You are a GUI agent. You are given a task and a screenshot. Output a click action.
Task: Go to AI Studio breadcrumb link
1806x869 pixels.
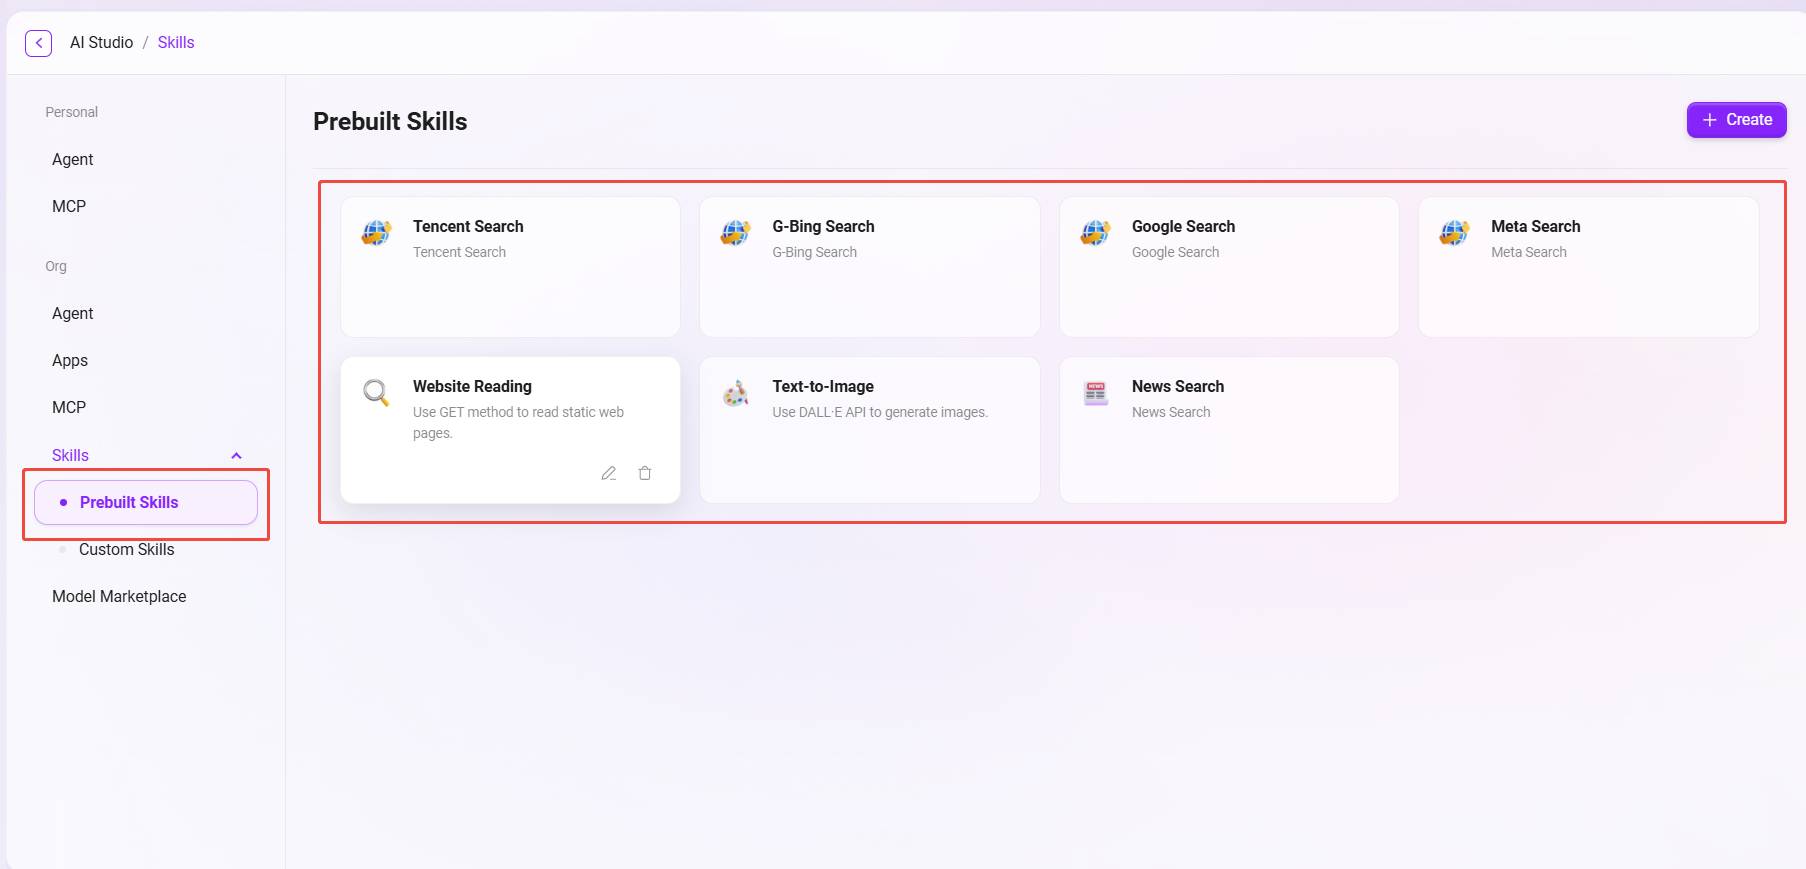pyautogui.click(x=101, y=43)
